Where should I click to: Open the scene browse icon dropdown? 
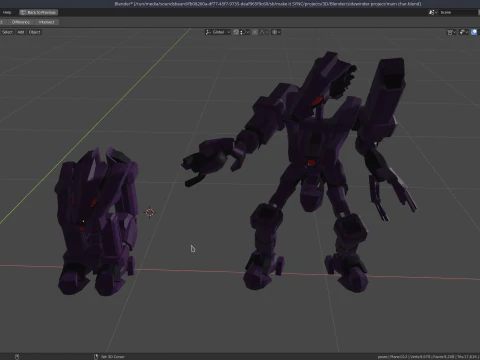(x=433, y=12)
